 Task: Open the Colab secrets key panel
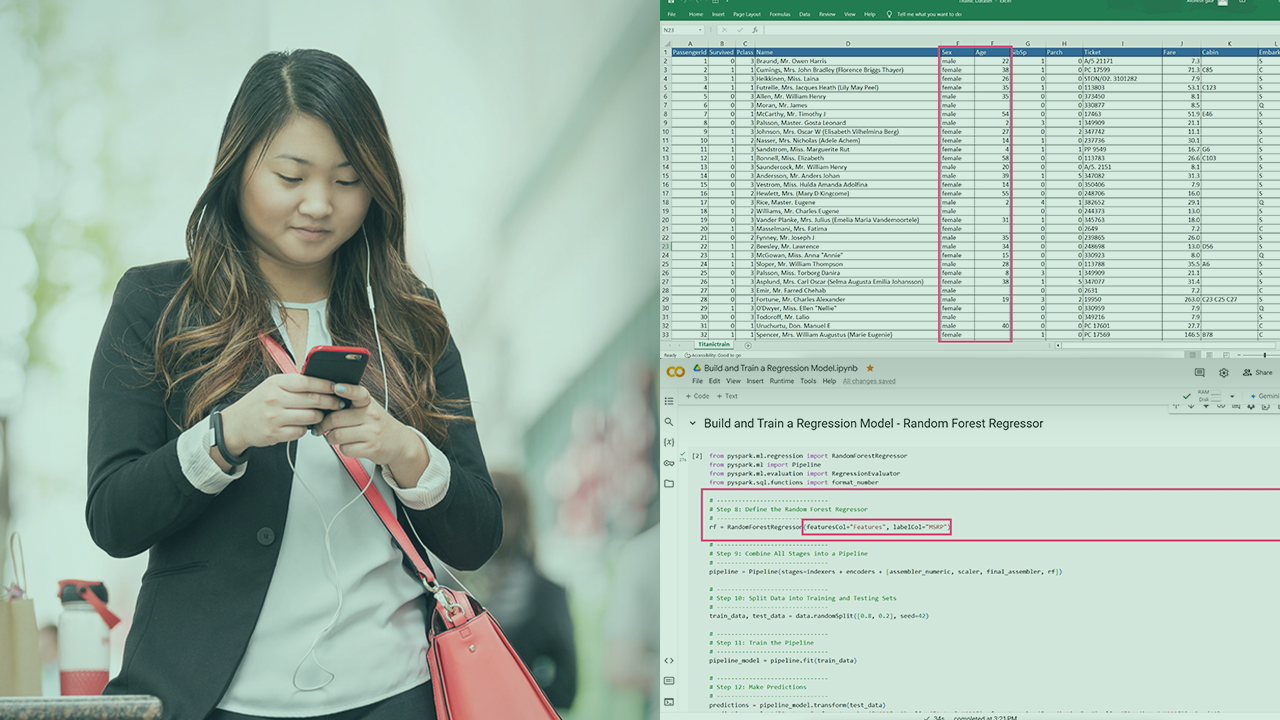669,463
